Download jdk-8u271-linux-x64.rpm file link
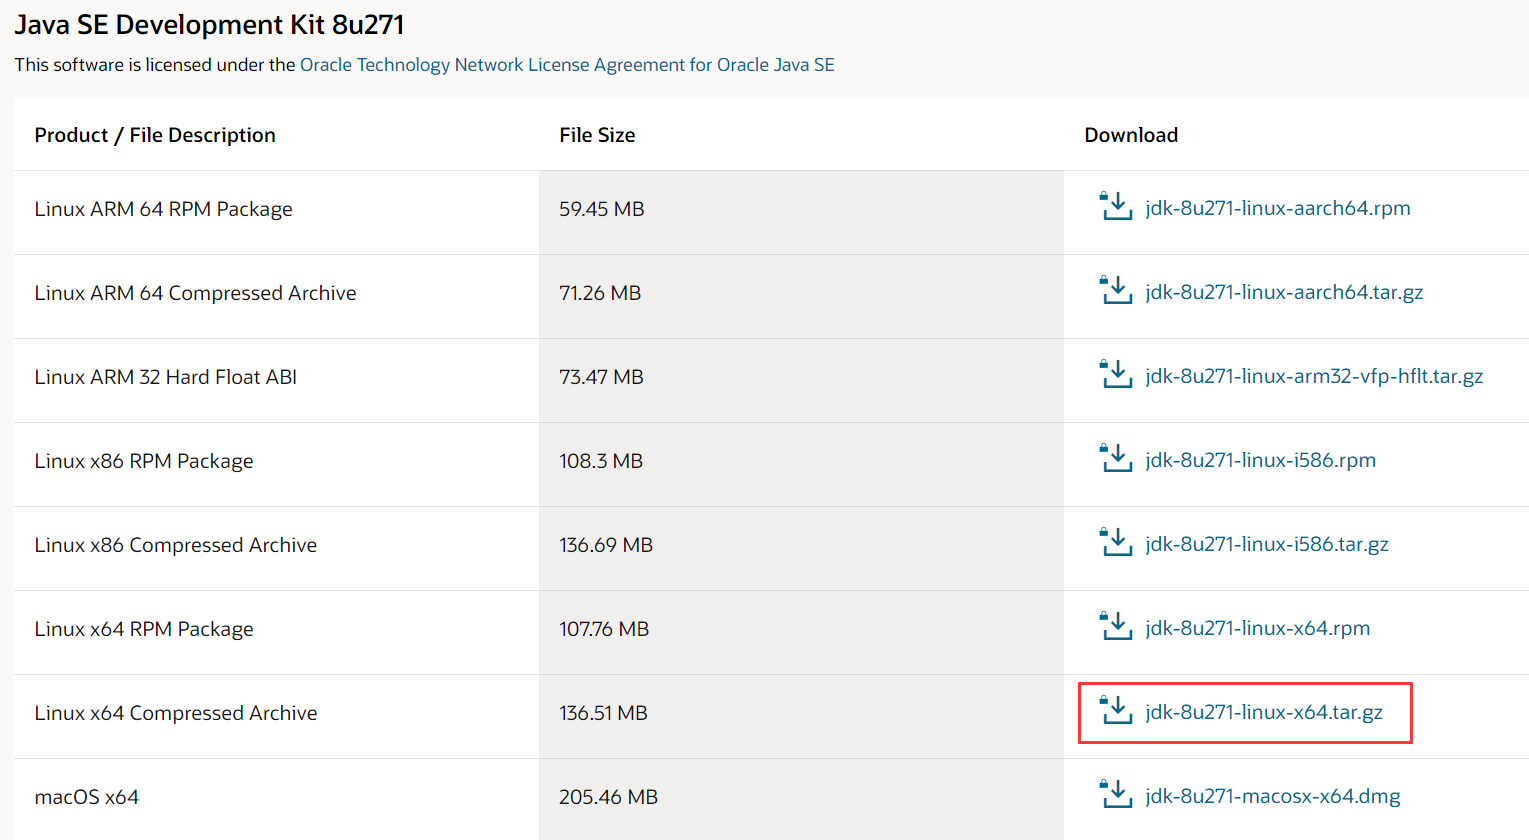The image size is (1529, 840). pos(1257,628)
